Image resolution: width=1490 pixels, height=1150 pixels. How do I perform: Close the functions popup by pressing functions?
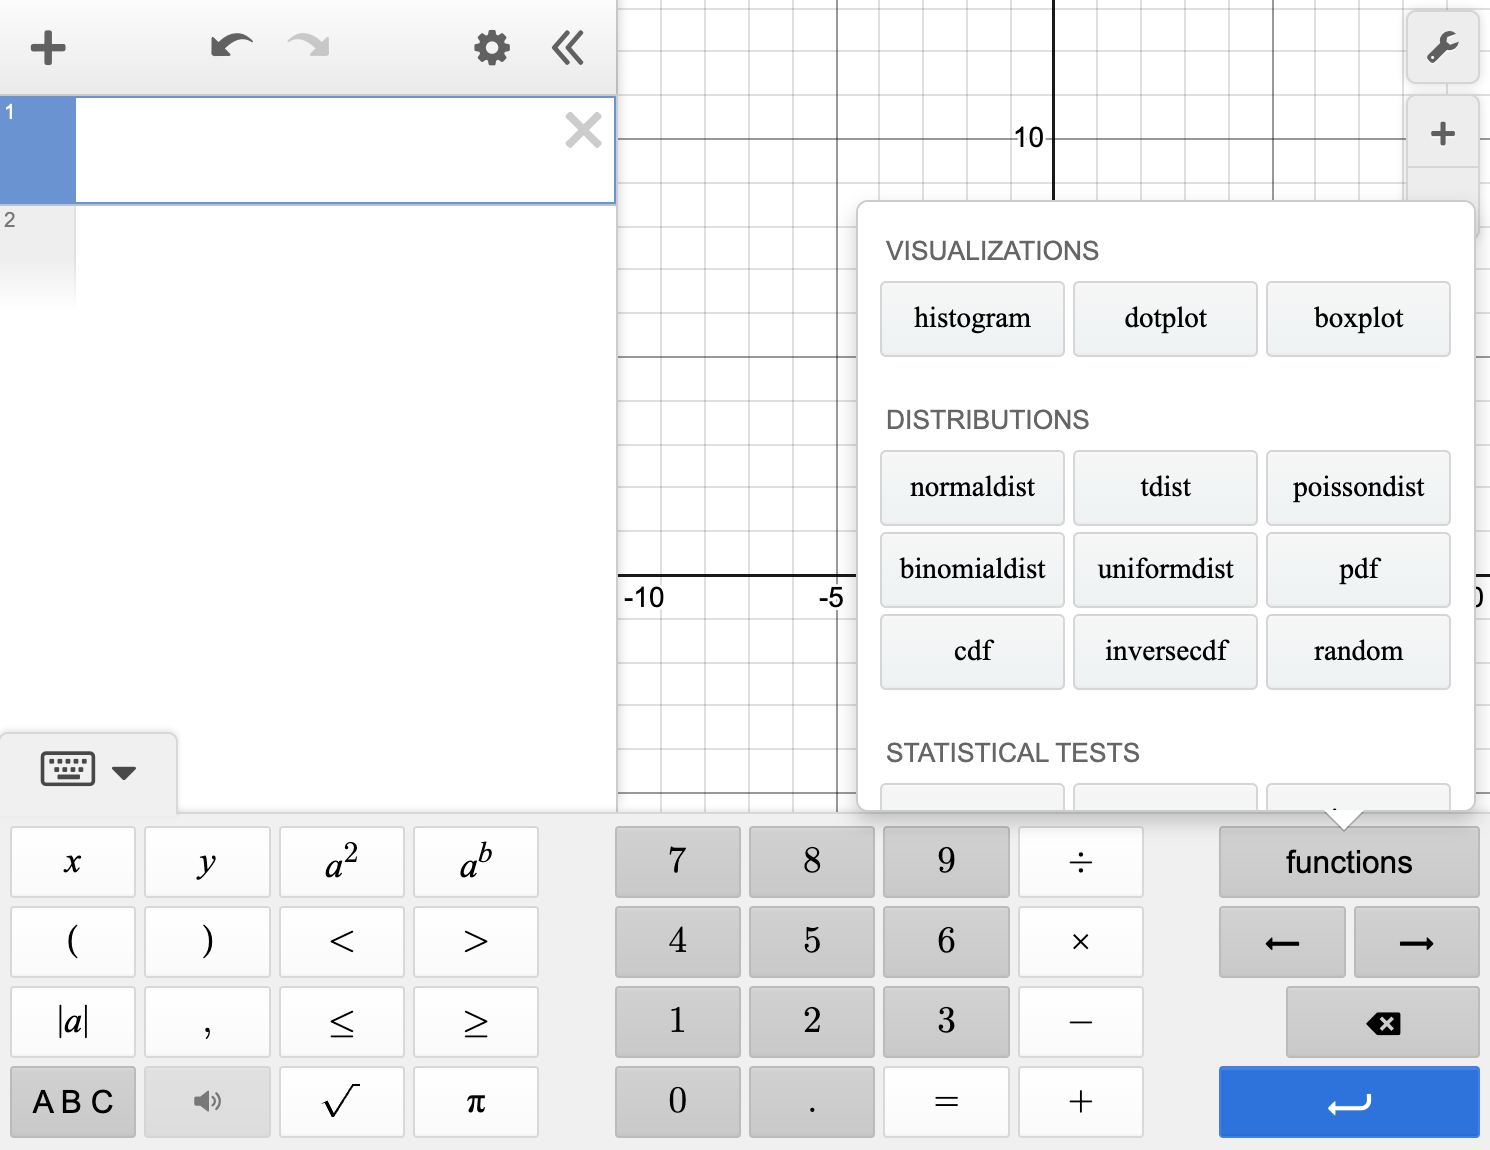point(1348,861)
